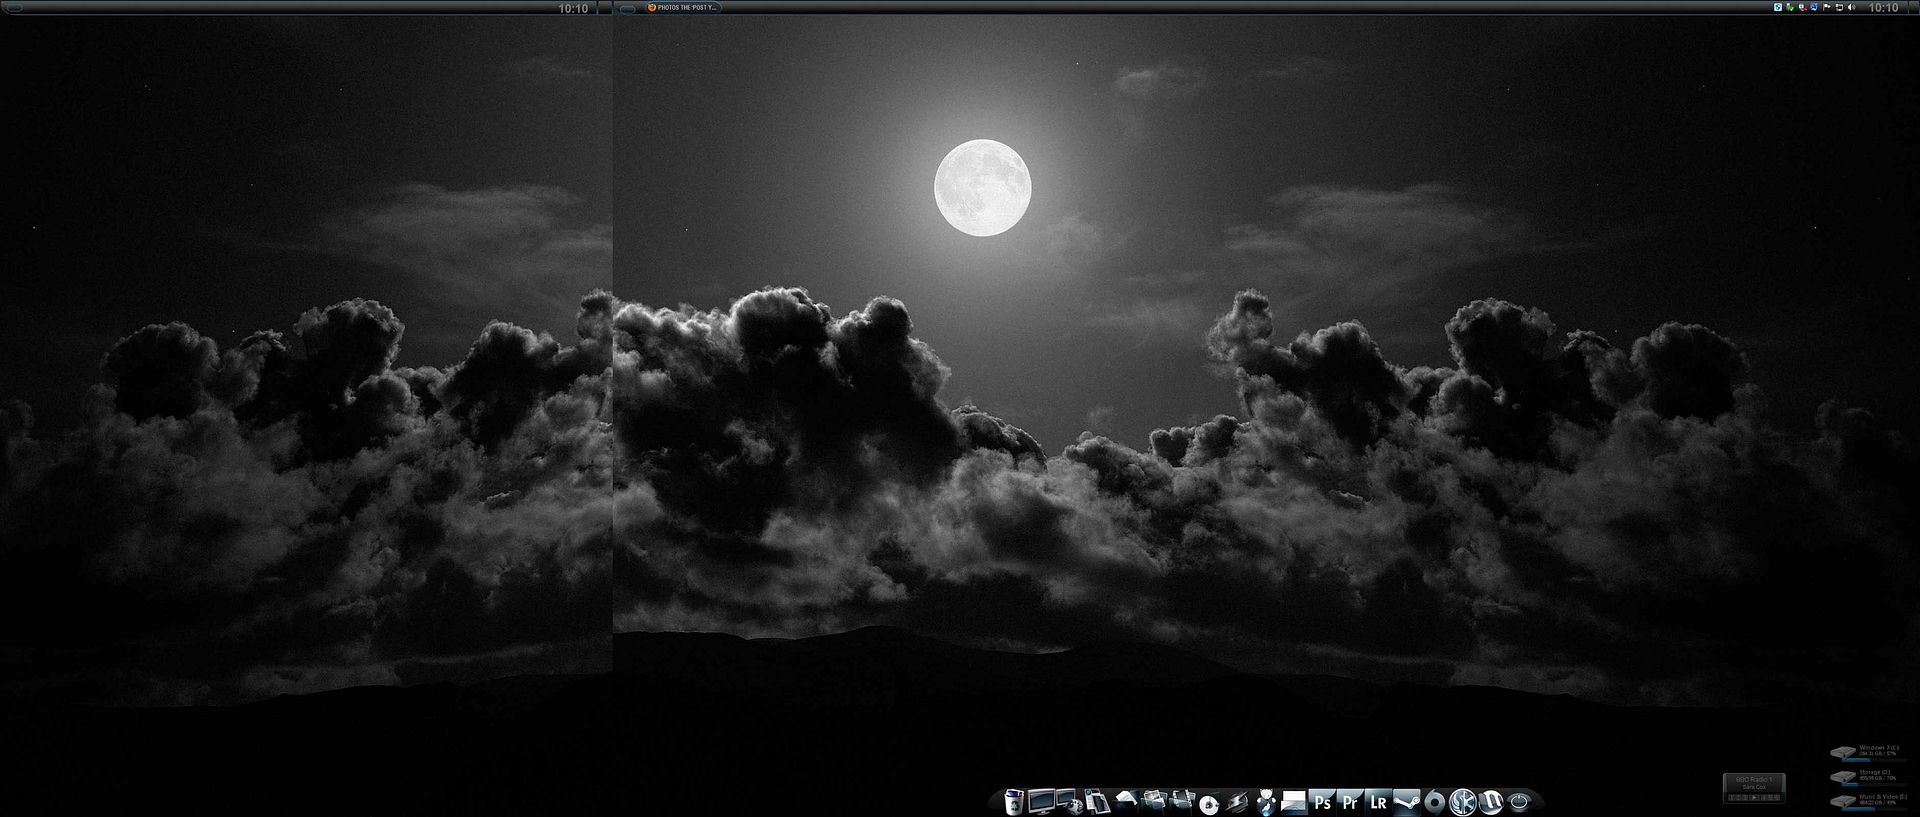1920x817 pixels.
Task: Open the disc media player dock icon
Action: point(1209,802)
